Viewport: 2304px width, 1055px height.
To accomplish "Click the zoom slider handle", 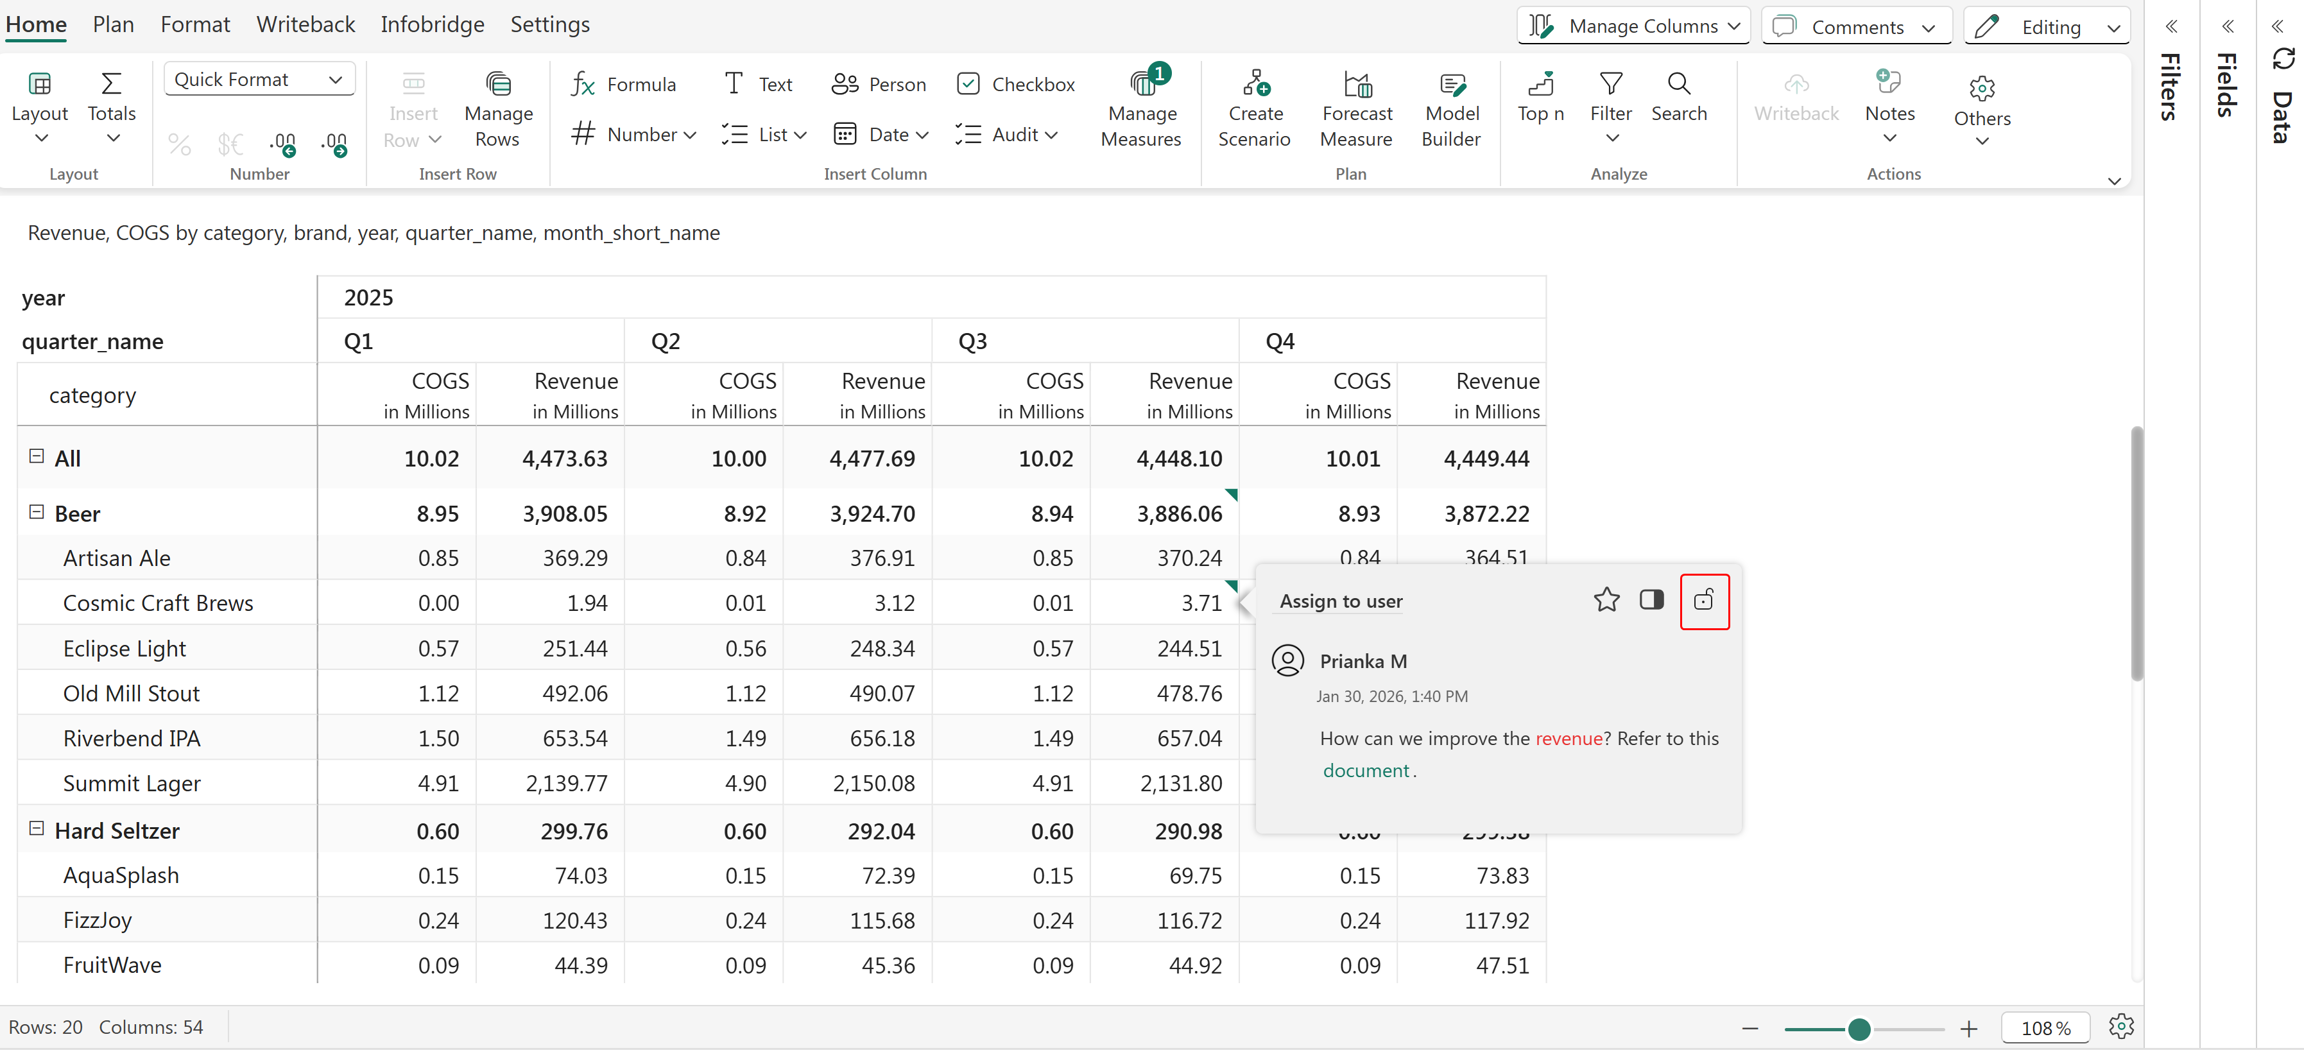I will (1859, 1028).
